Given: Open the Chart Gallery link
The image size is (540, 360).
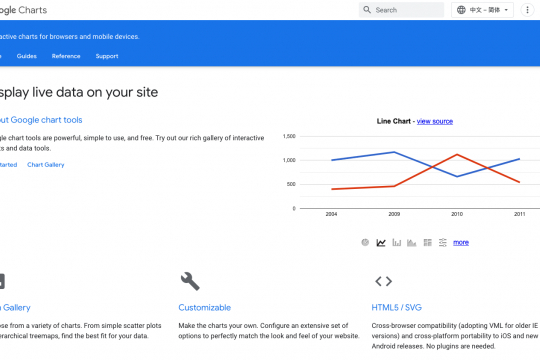Looking at the screenshot, I should pyautogui.click(x=46, y=165).
